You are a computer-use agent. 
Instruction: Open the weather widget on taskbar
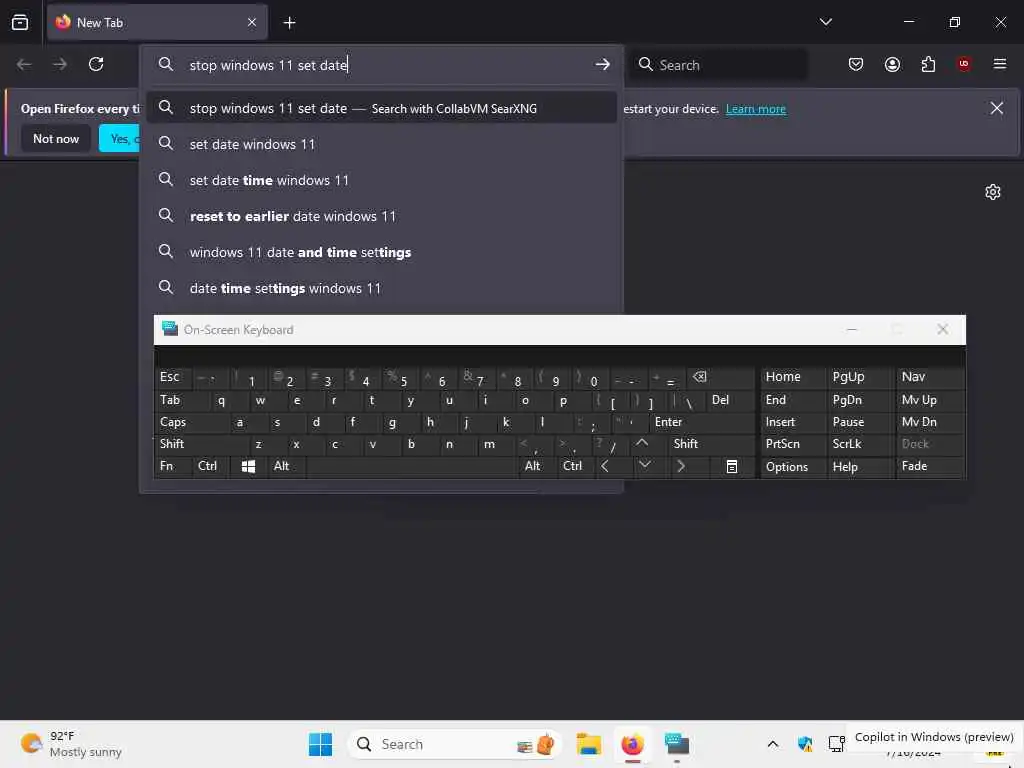72,744
